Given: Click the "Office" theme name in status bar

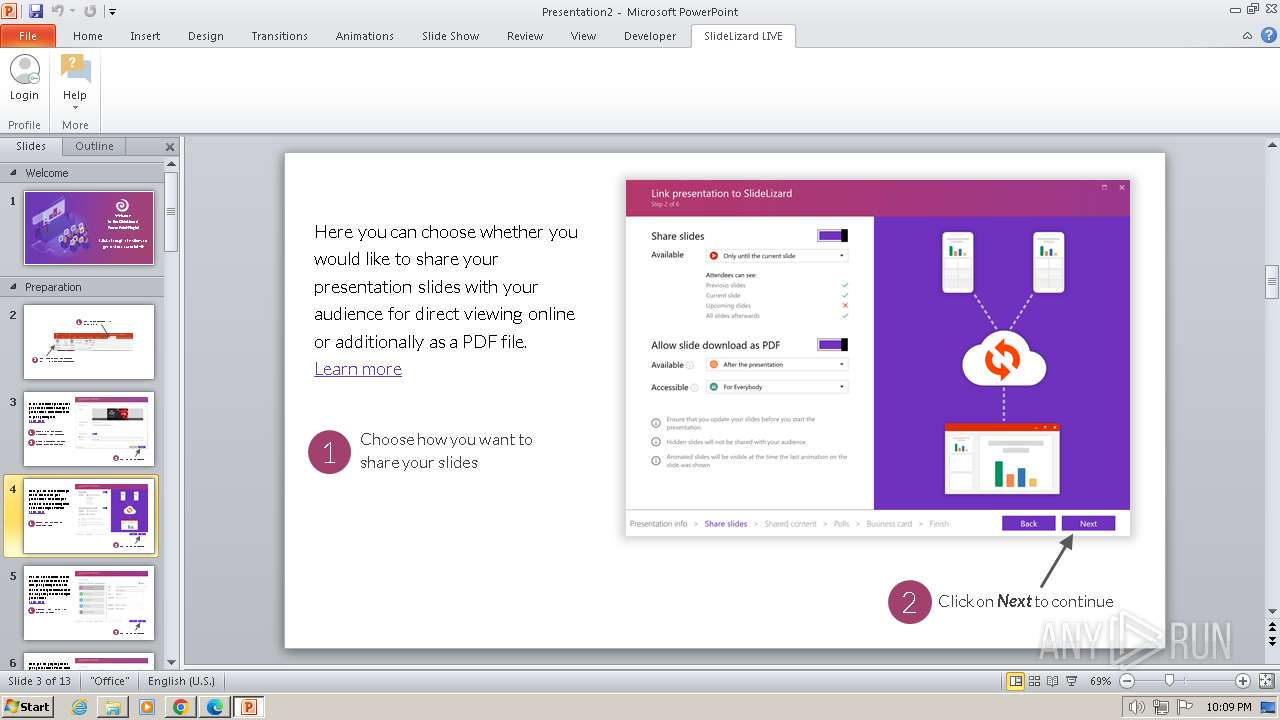Looking at the screenshot, I should click(x=110, y=681).
